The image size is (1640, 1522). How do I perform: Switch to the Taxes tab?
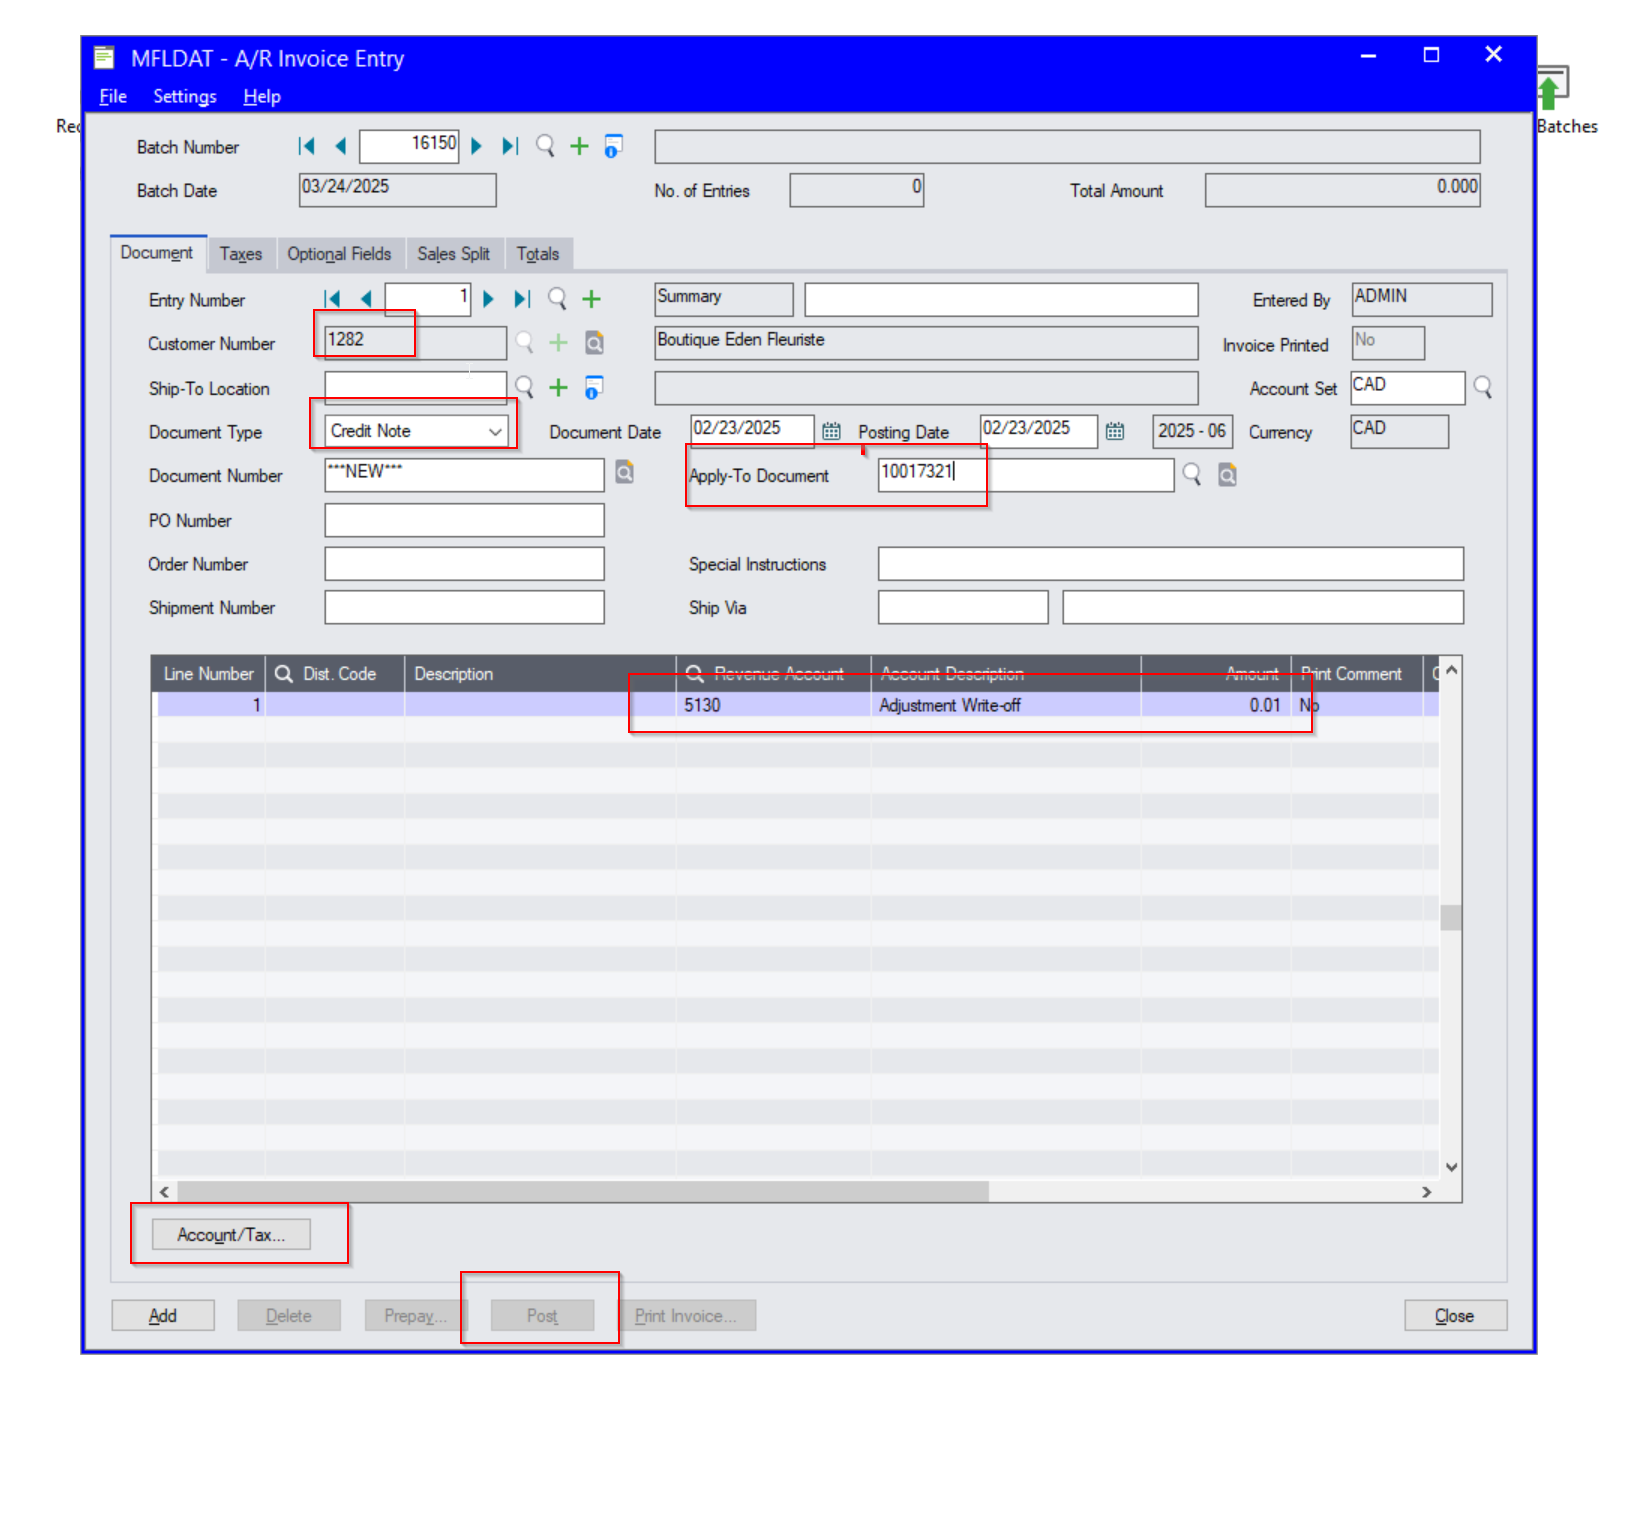click(241, 254)
